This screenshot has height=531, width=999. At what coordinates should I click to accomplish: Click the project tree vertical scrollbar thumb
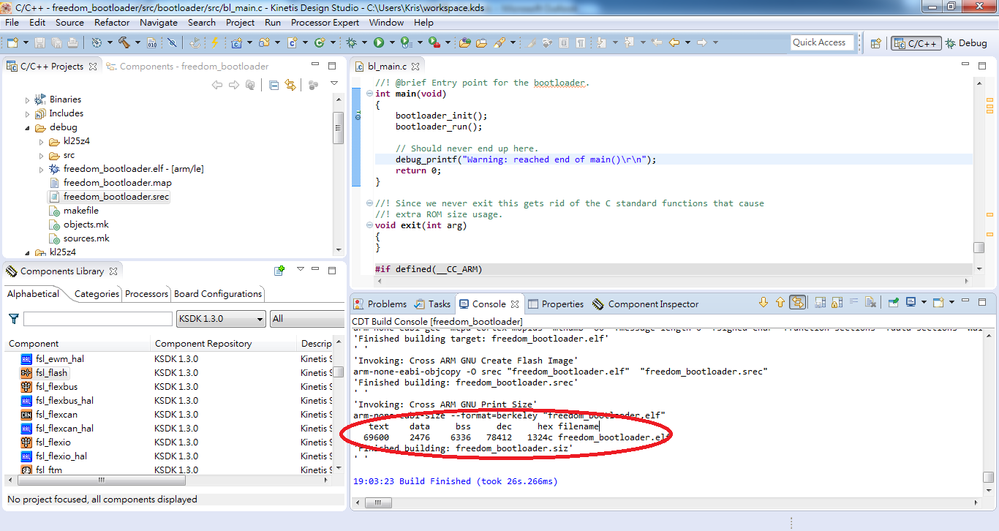(x=338, y=128)
